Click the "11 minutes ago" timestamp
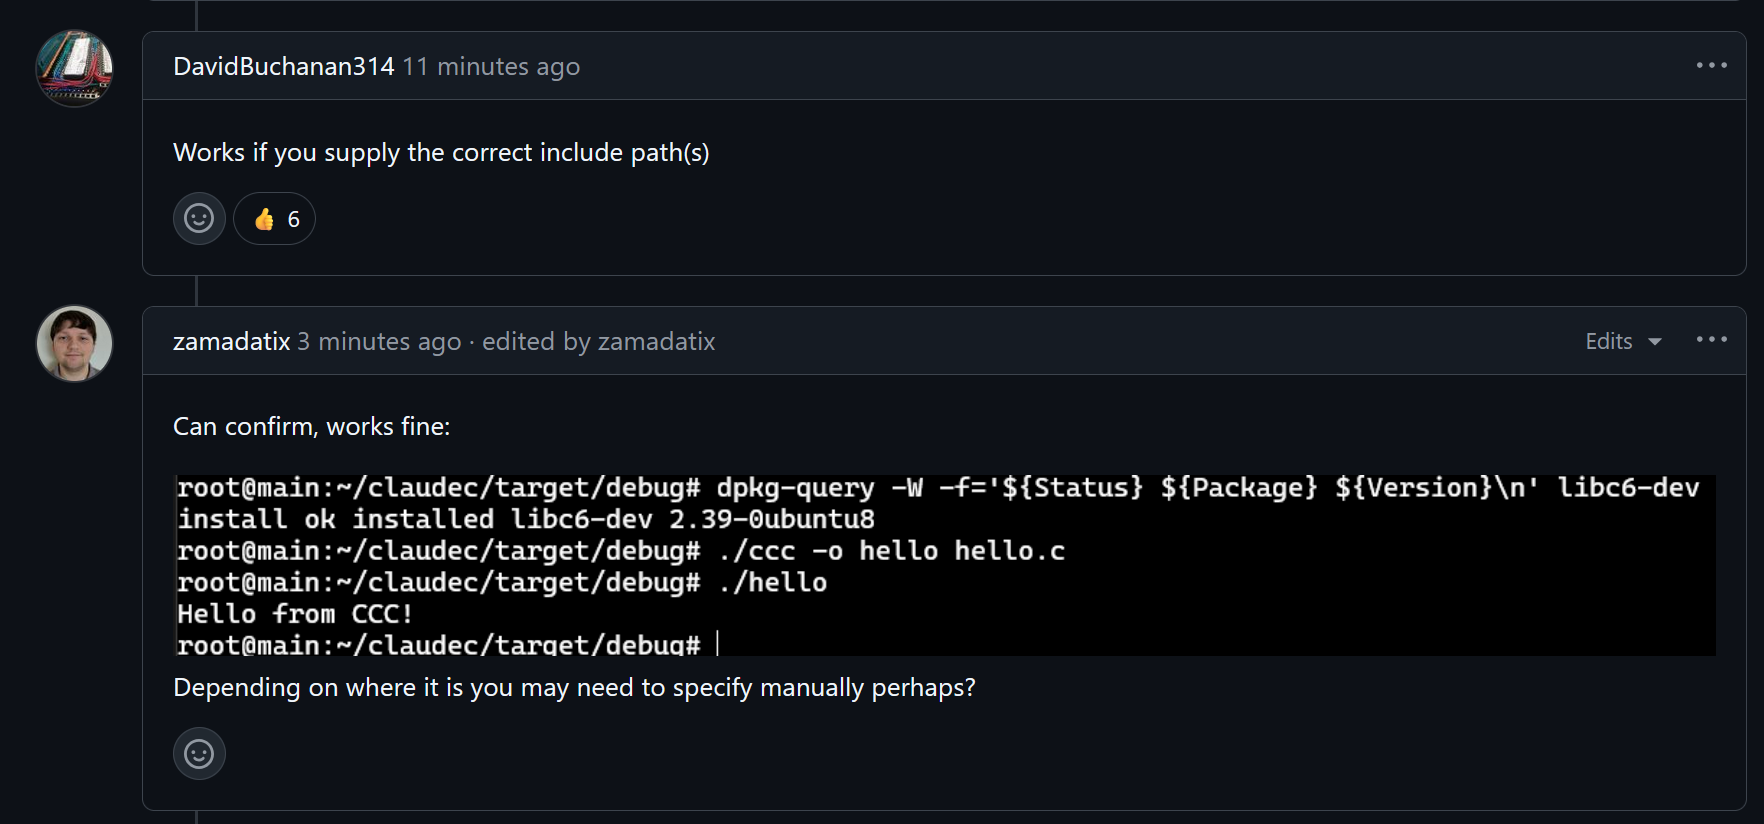This screenshot has height=824, width=1764. 490,66
